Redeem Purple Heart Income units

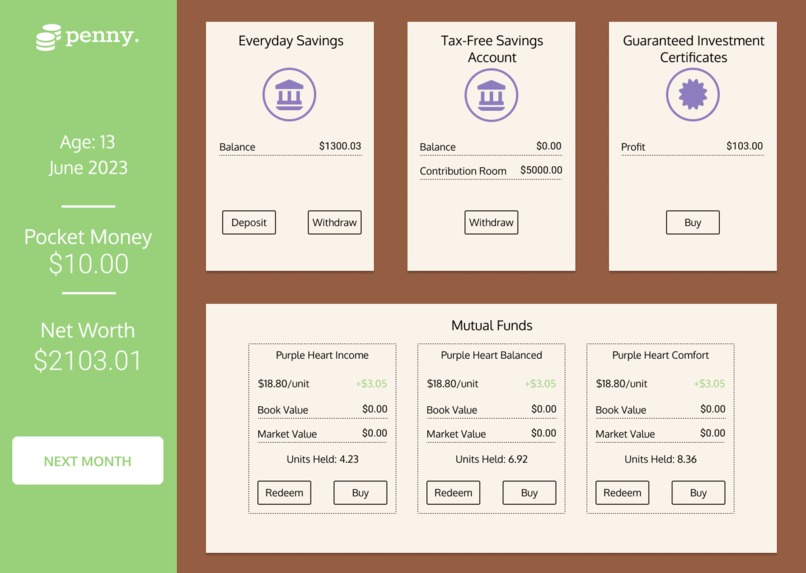pyautogui.click(x=284, y=493)
